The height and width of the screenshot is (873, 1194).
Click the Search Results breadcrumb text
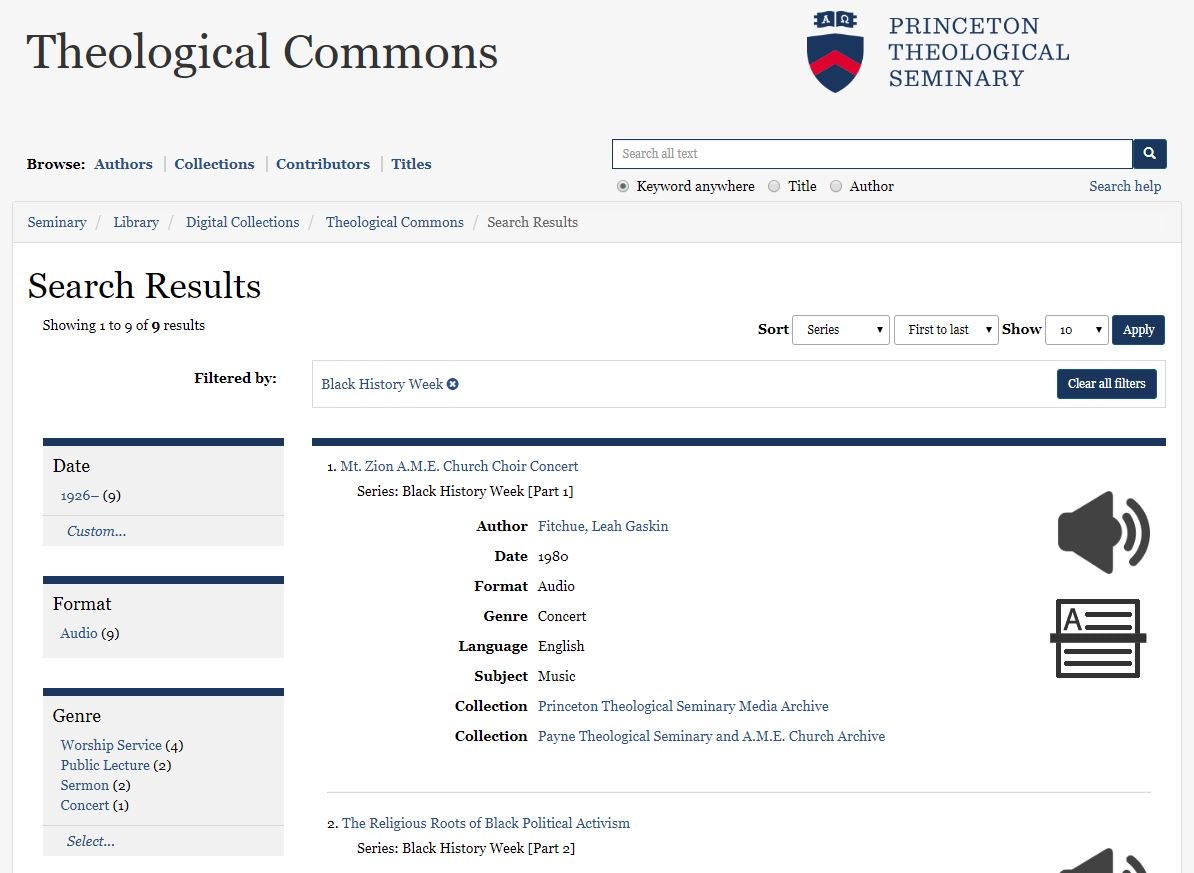[532, 222]
